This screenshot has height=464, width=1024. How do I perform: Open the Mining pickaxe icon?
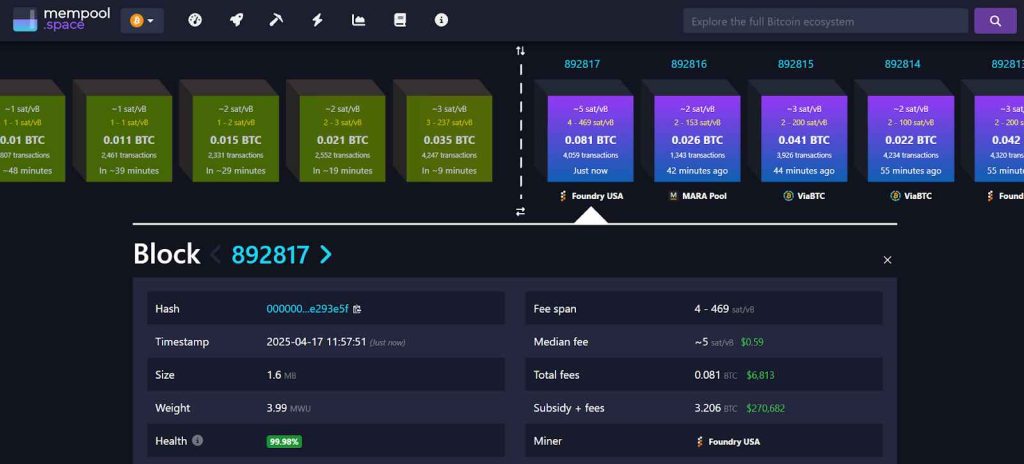[x=277, y=20]
